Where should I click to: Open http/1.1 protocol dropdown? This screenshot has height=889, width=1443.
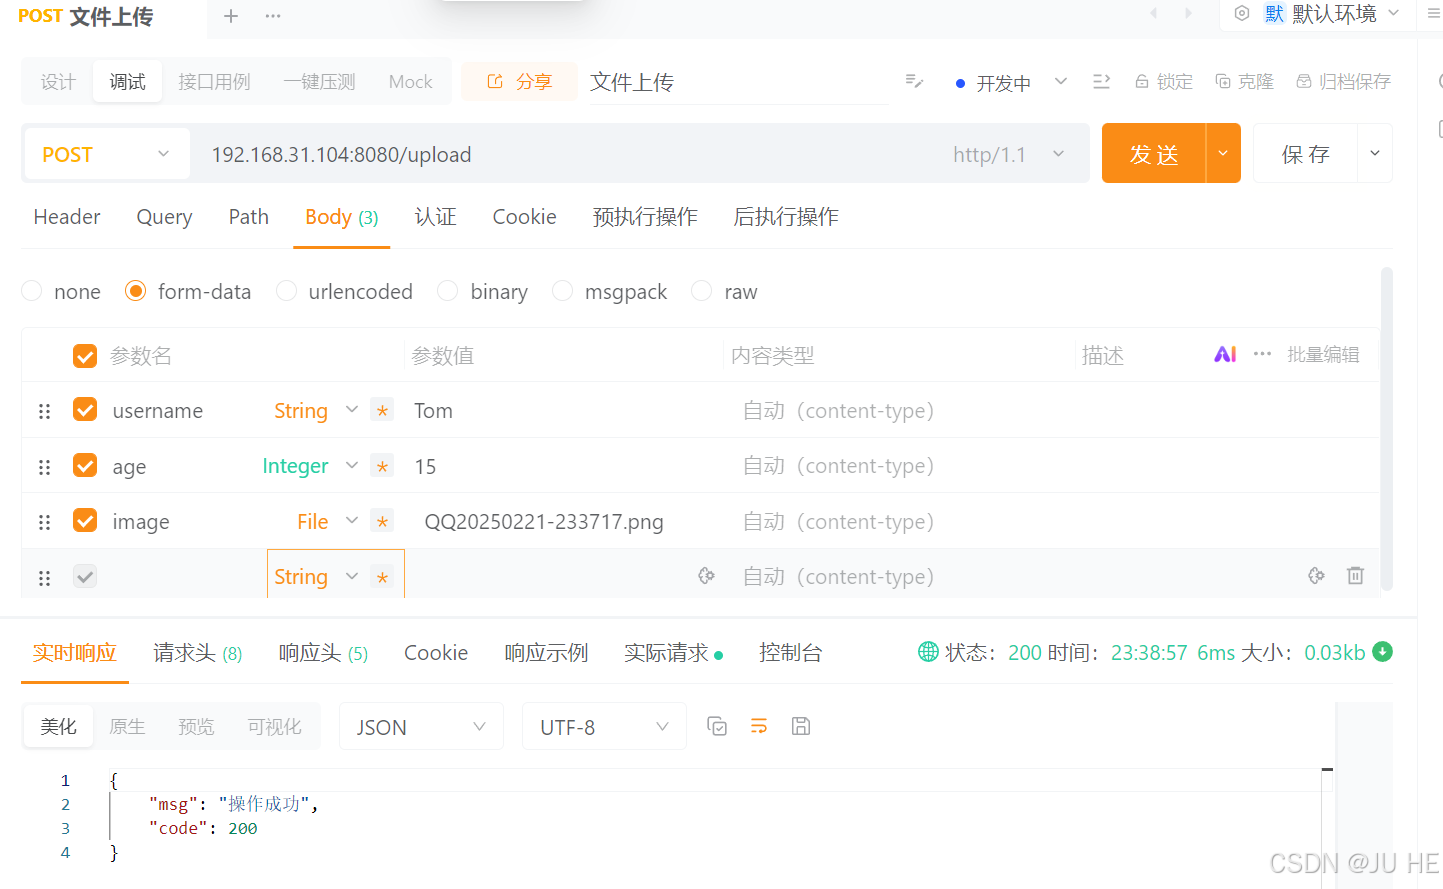click(x=1008, y=154)
